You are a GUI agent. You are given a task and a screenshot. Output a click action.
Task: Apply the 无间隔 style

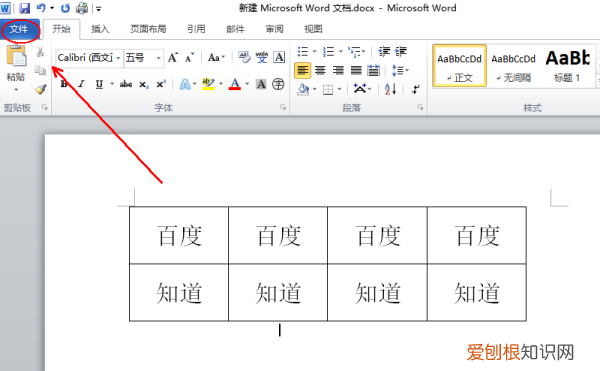(514, 66)
